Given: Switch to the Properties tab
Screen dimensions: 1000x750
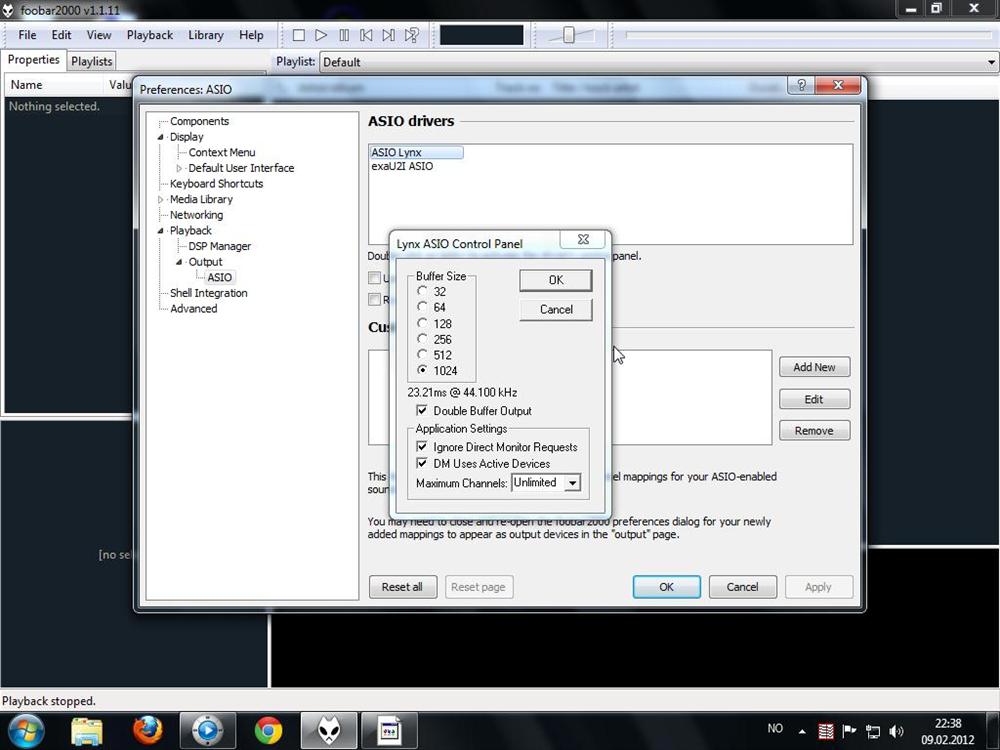Looking at the screenshot, I should (33, 60).
